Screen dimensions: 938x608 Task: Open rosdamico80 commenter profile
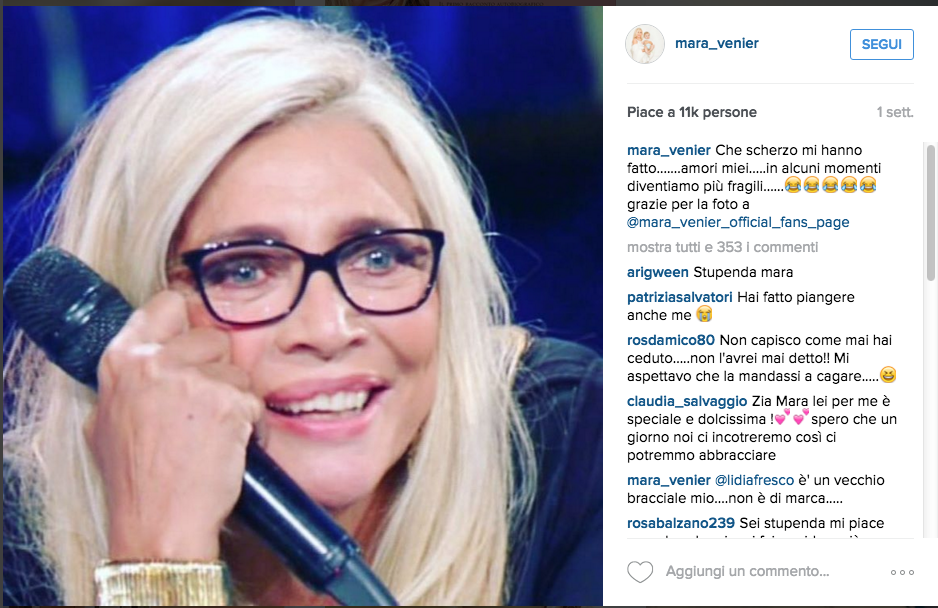[671, 341]
